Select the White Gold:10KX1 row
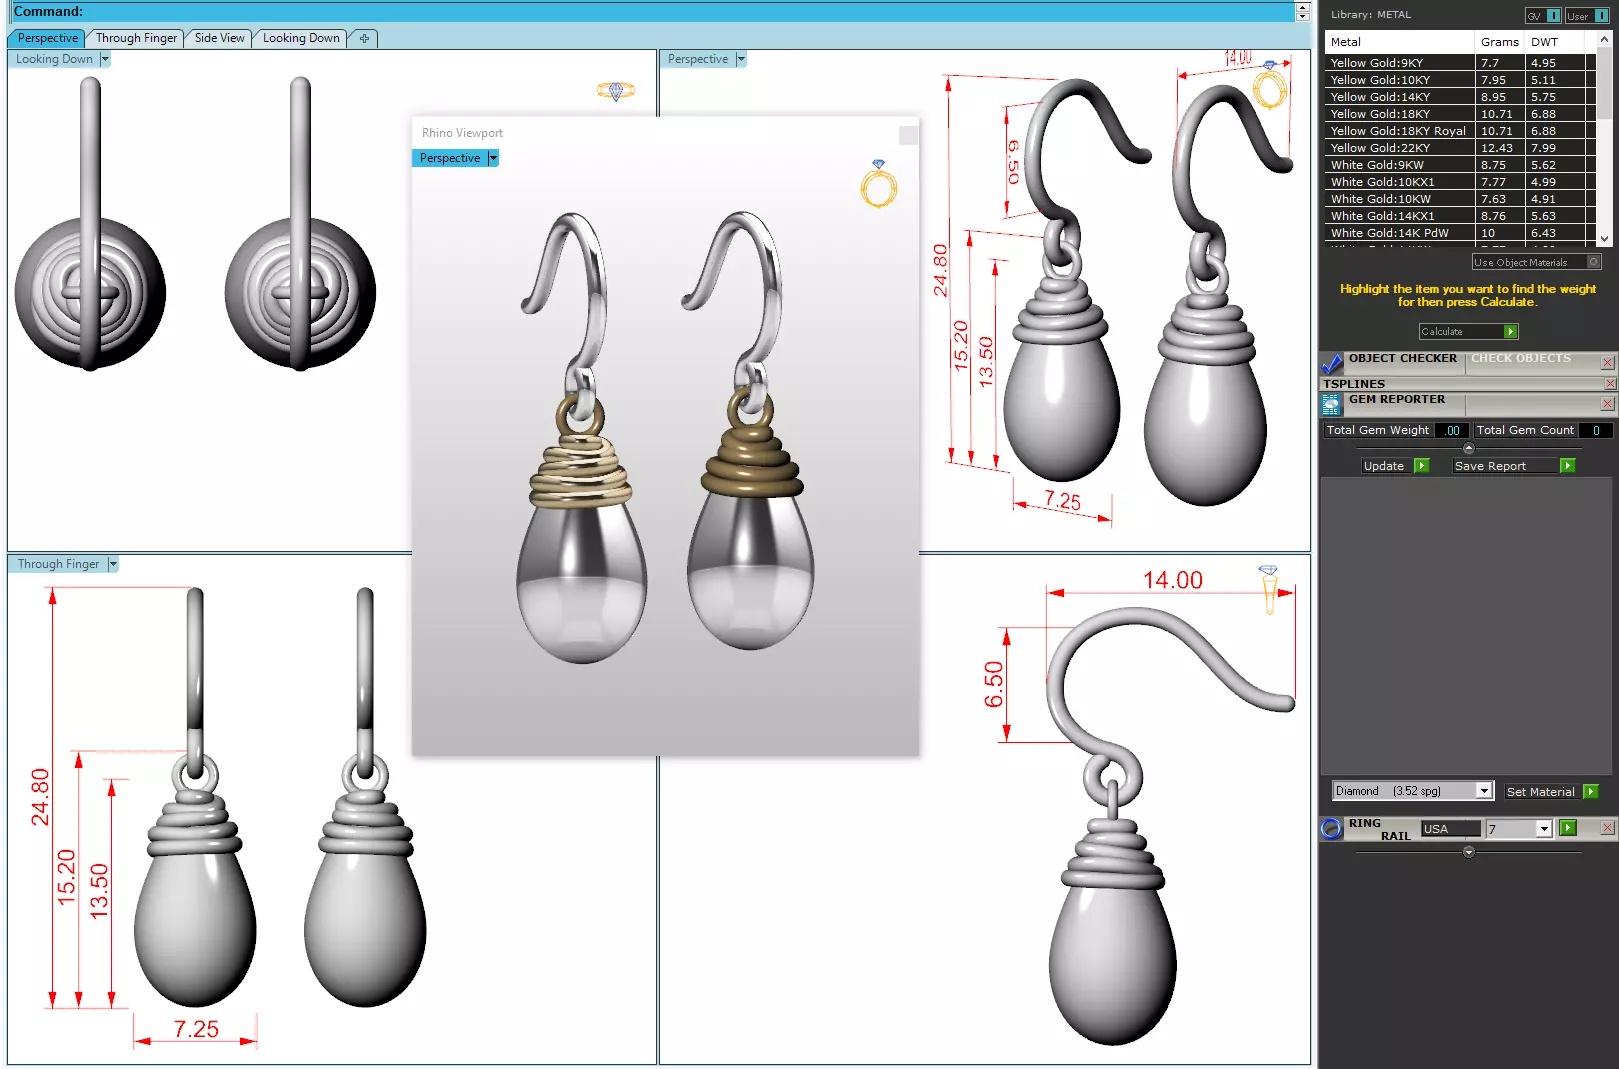Viewport: 1619px width, 1069px height. [1459, 182]
